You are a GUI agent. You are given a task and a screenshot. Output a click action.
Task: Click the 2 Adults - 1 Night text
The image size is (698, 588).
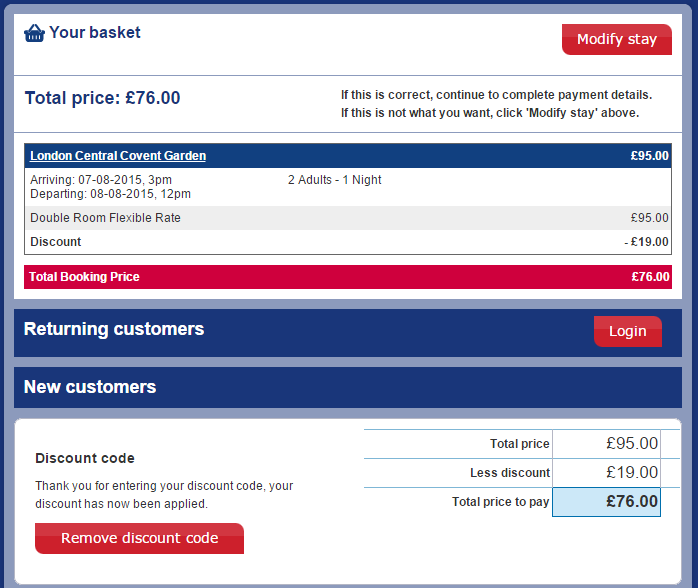click(335, 180)
